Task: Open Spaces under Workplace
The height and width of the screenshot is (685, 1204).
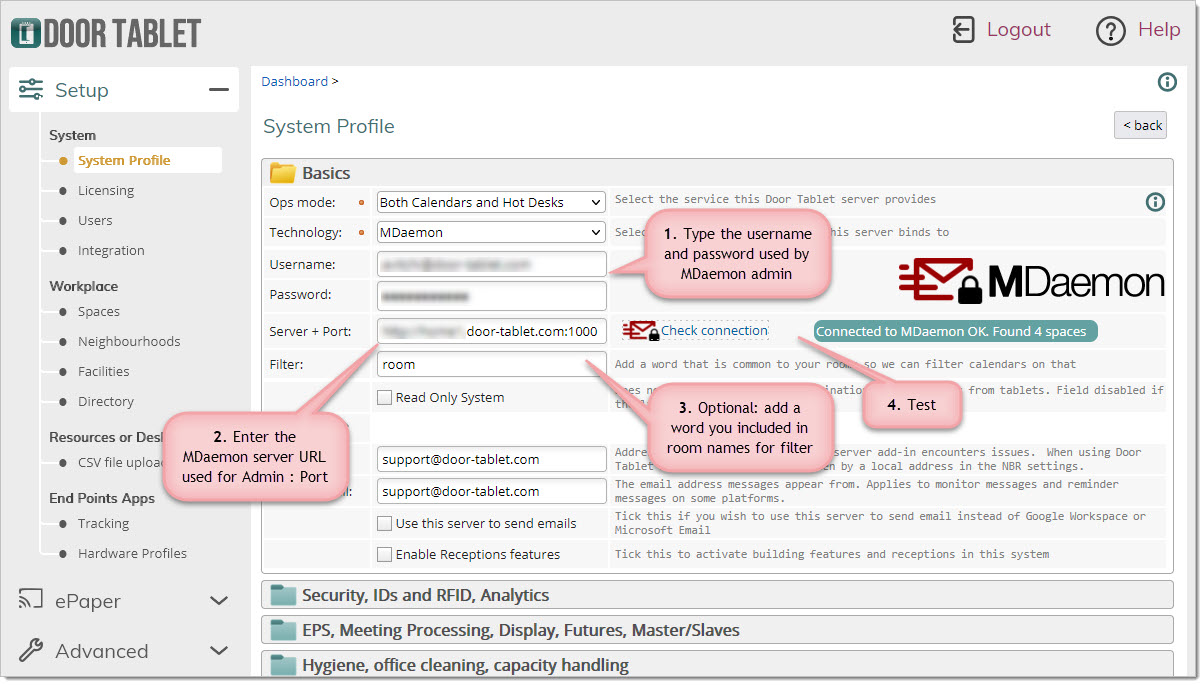Action: 99,311
